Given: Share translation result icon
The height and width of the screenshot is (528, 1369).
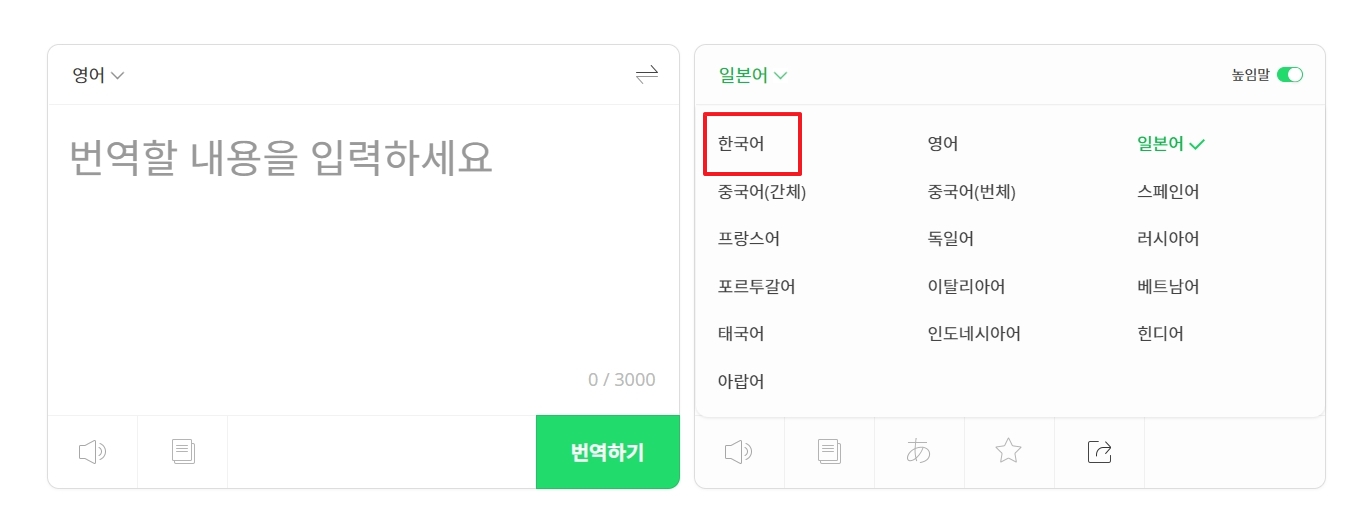Looking at the screenshot, I should click(1099, 452).
